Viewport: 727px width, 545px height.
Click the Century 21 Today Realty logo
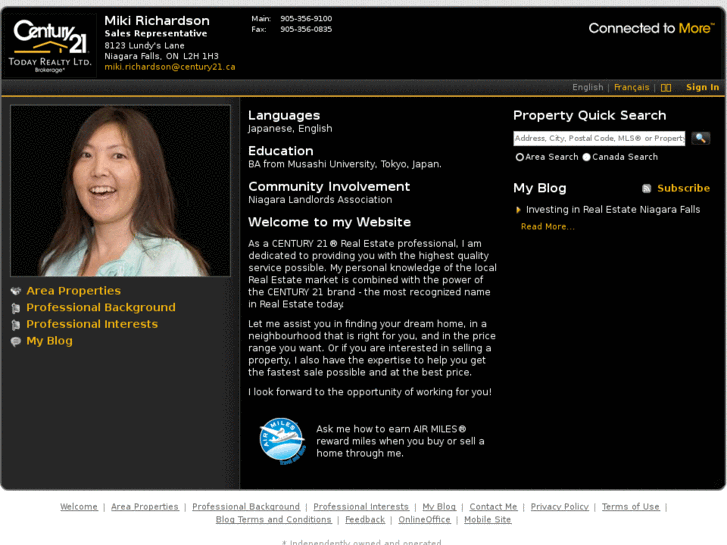50,45
